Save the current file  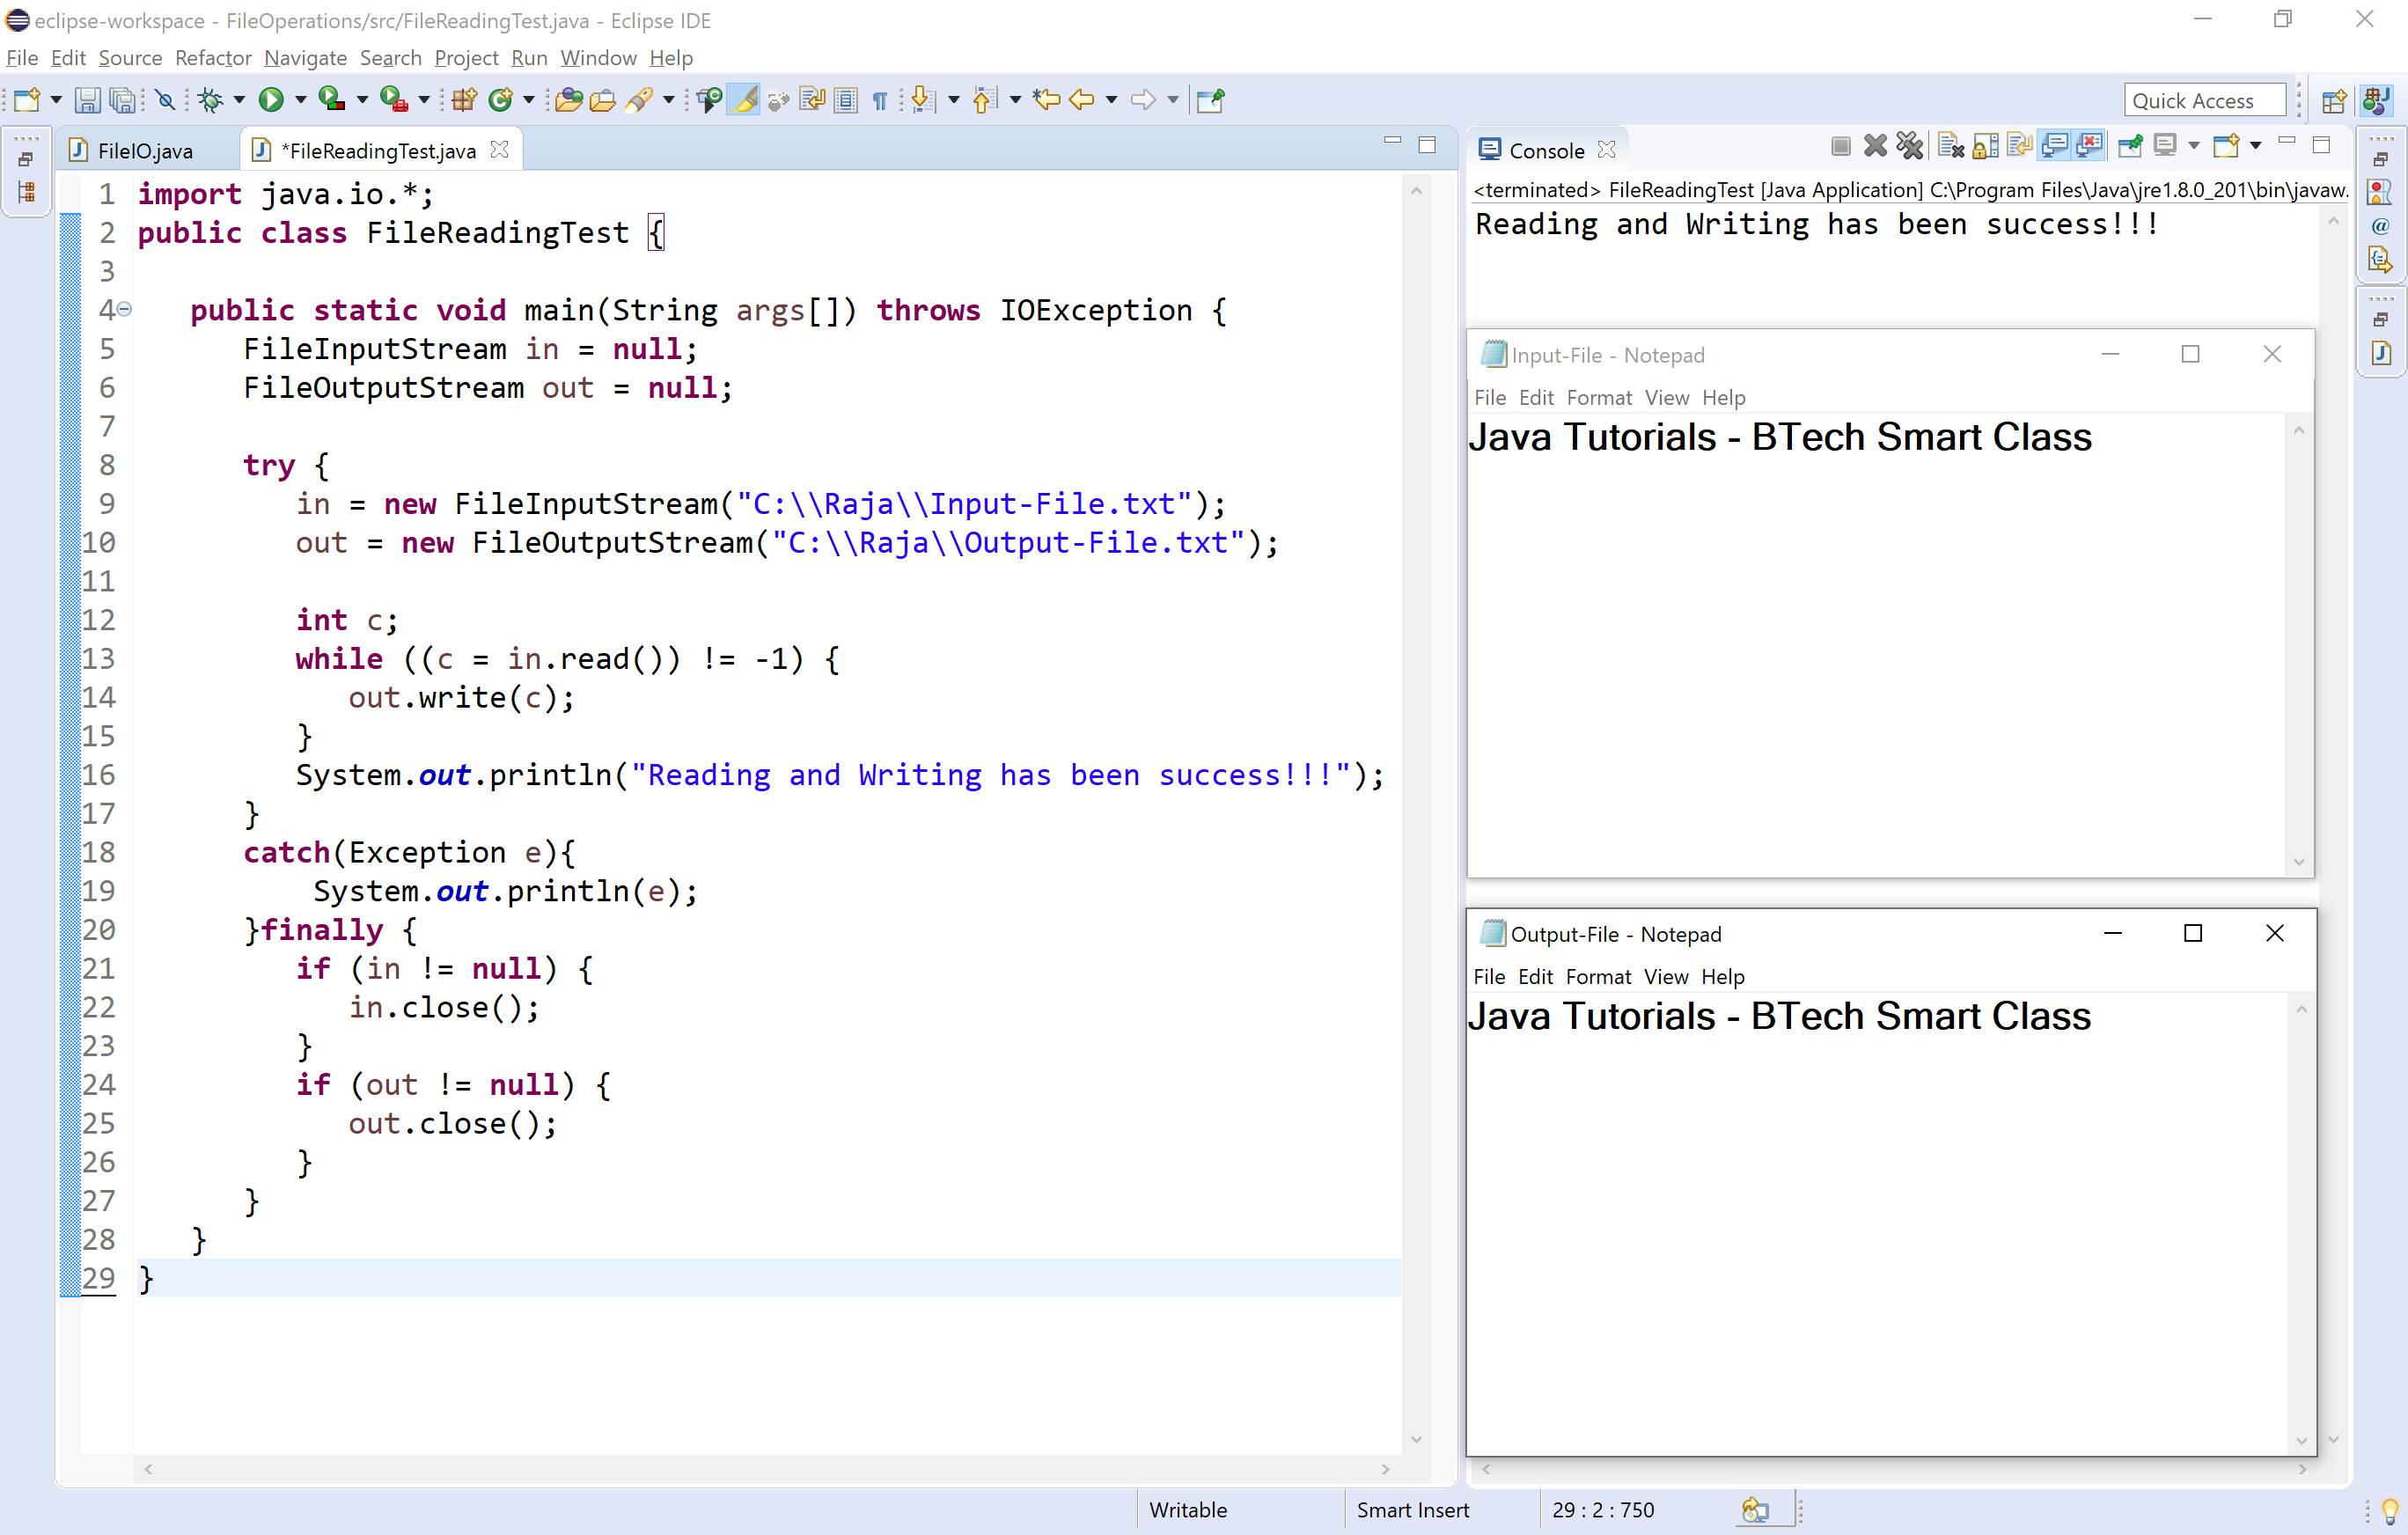coord(88,100)
